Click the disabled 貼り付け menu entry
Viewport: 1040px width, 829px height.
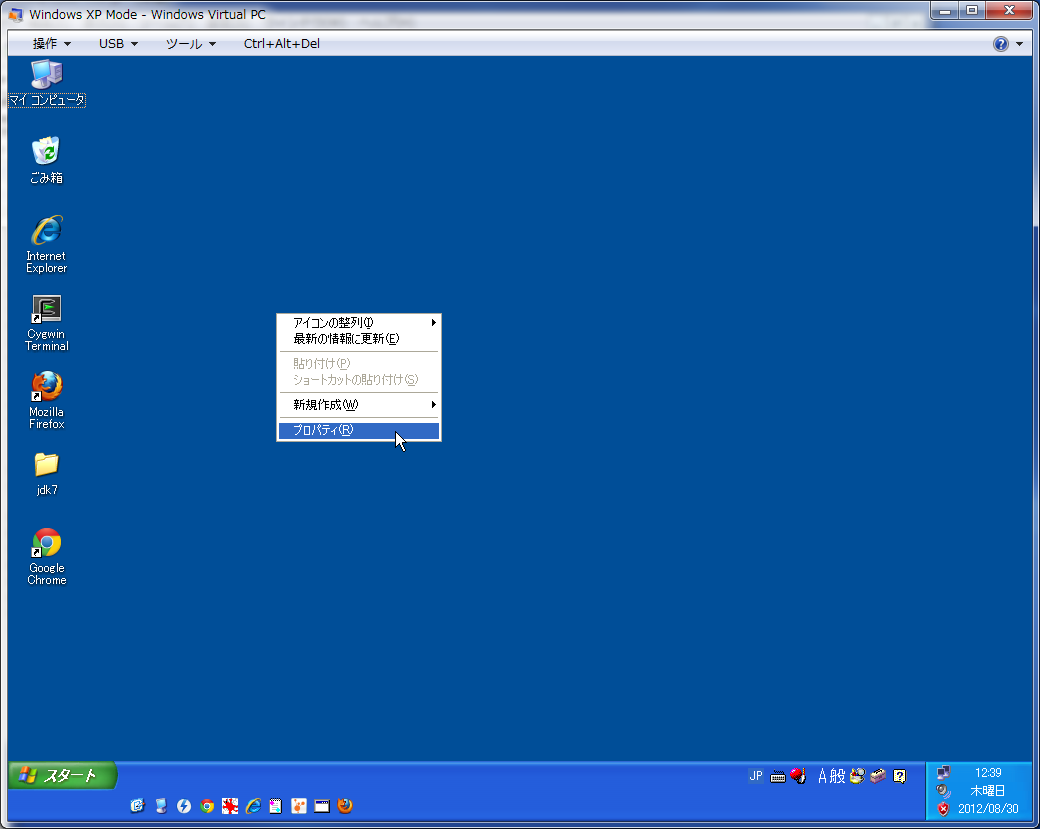tap(359, 363)
